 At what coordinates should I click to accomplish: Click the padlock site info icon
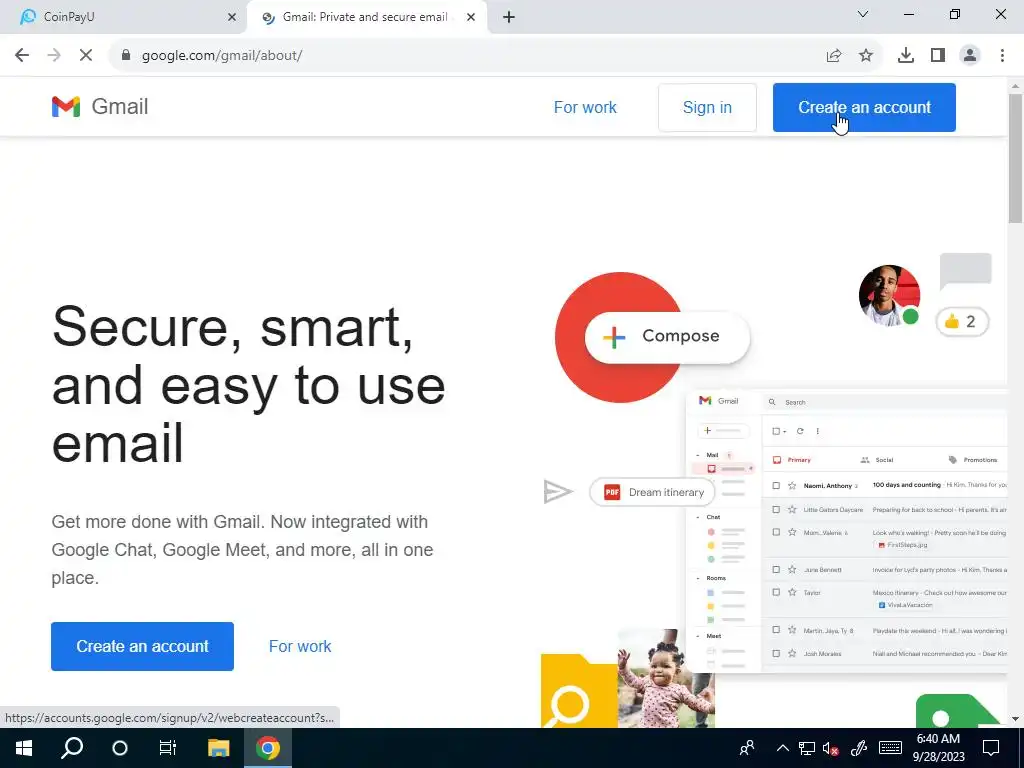[126, 56]
